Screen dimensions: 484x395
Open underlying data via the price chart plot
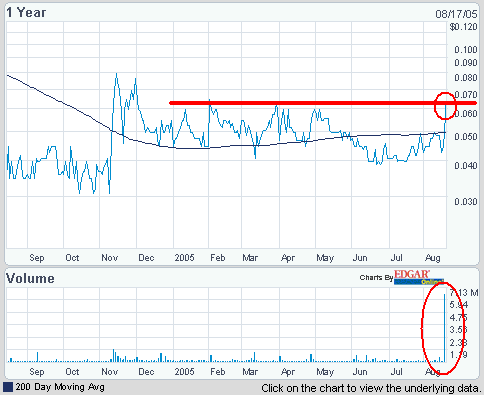[x=226, y=135]
